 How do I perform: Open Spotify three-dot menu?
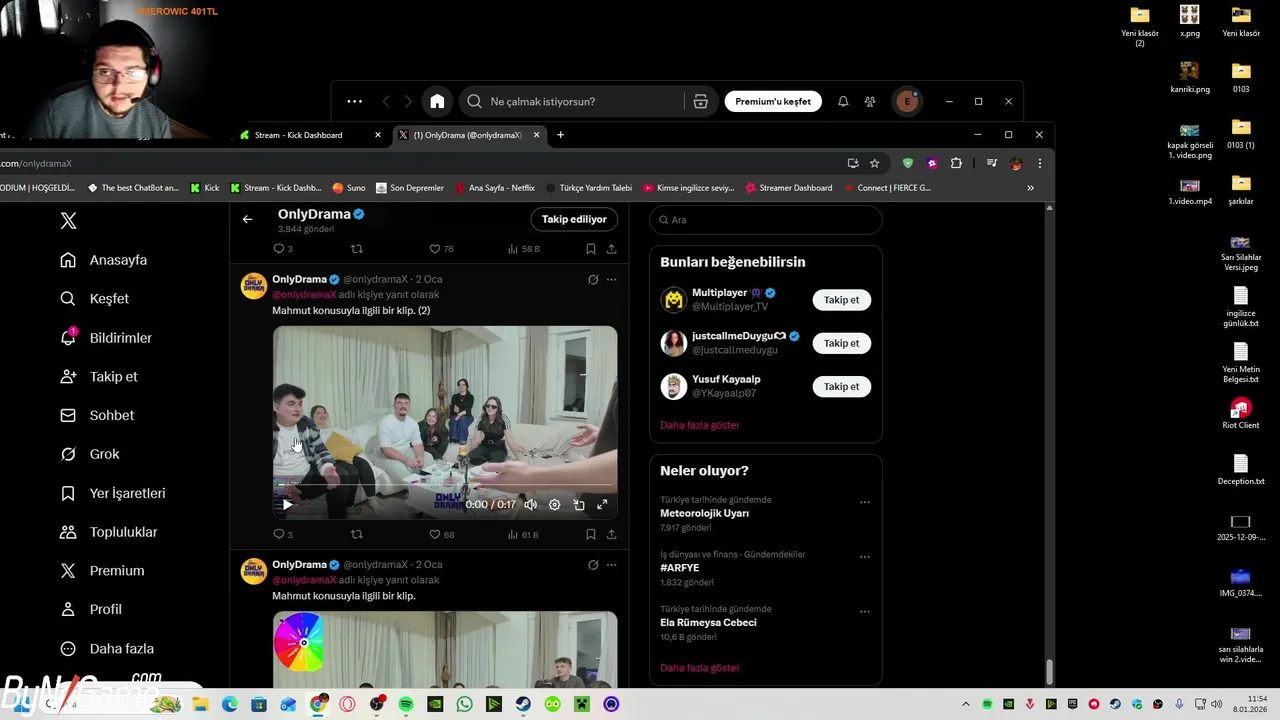pyautogui.click(x=354, y=101)
